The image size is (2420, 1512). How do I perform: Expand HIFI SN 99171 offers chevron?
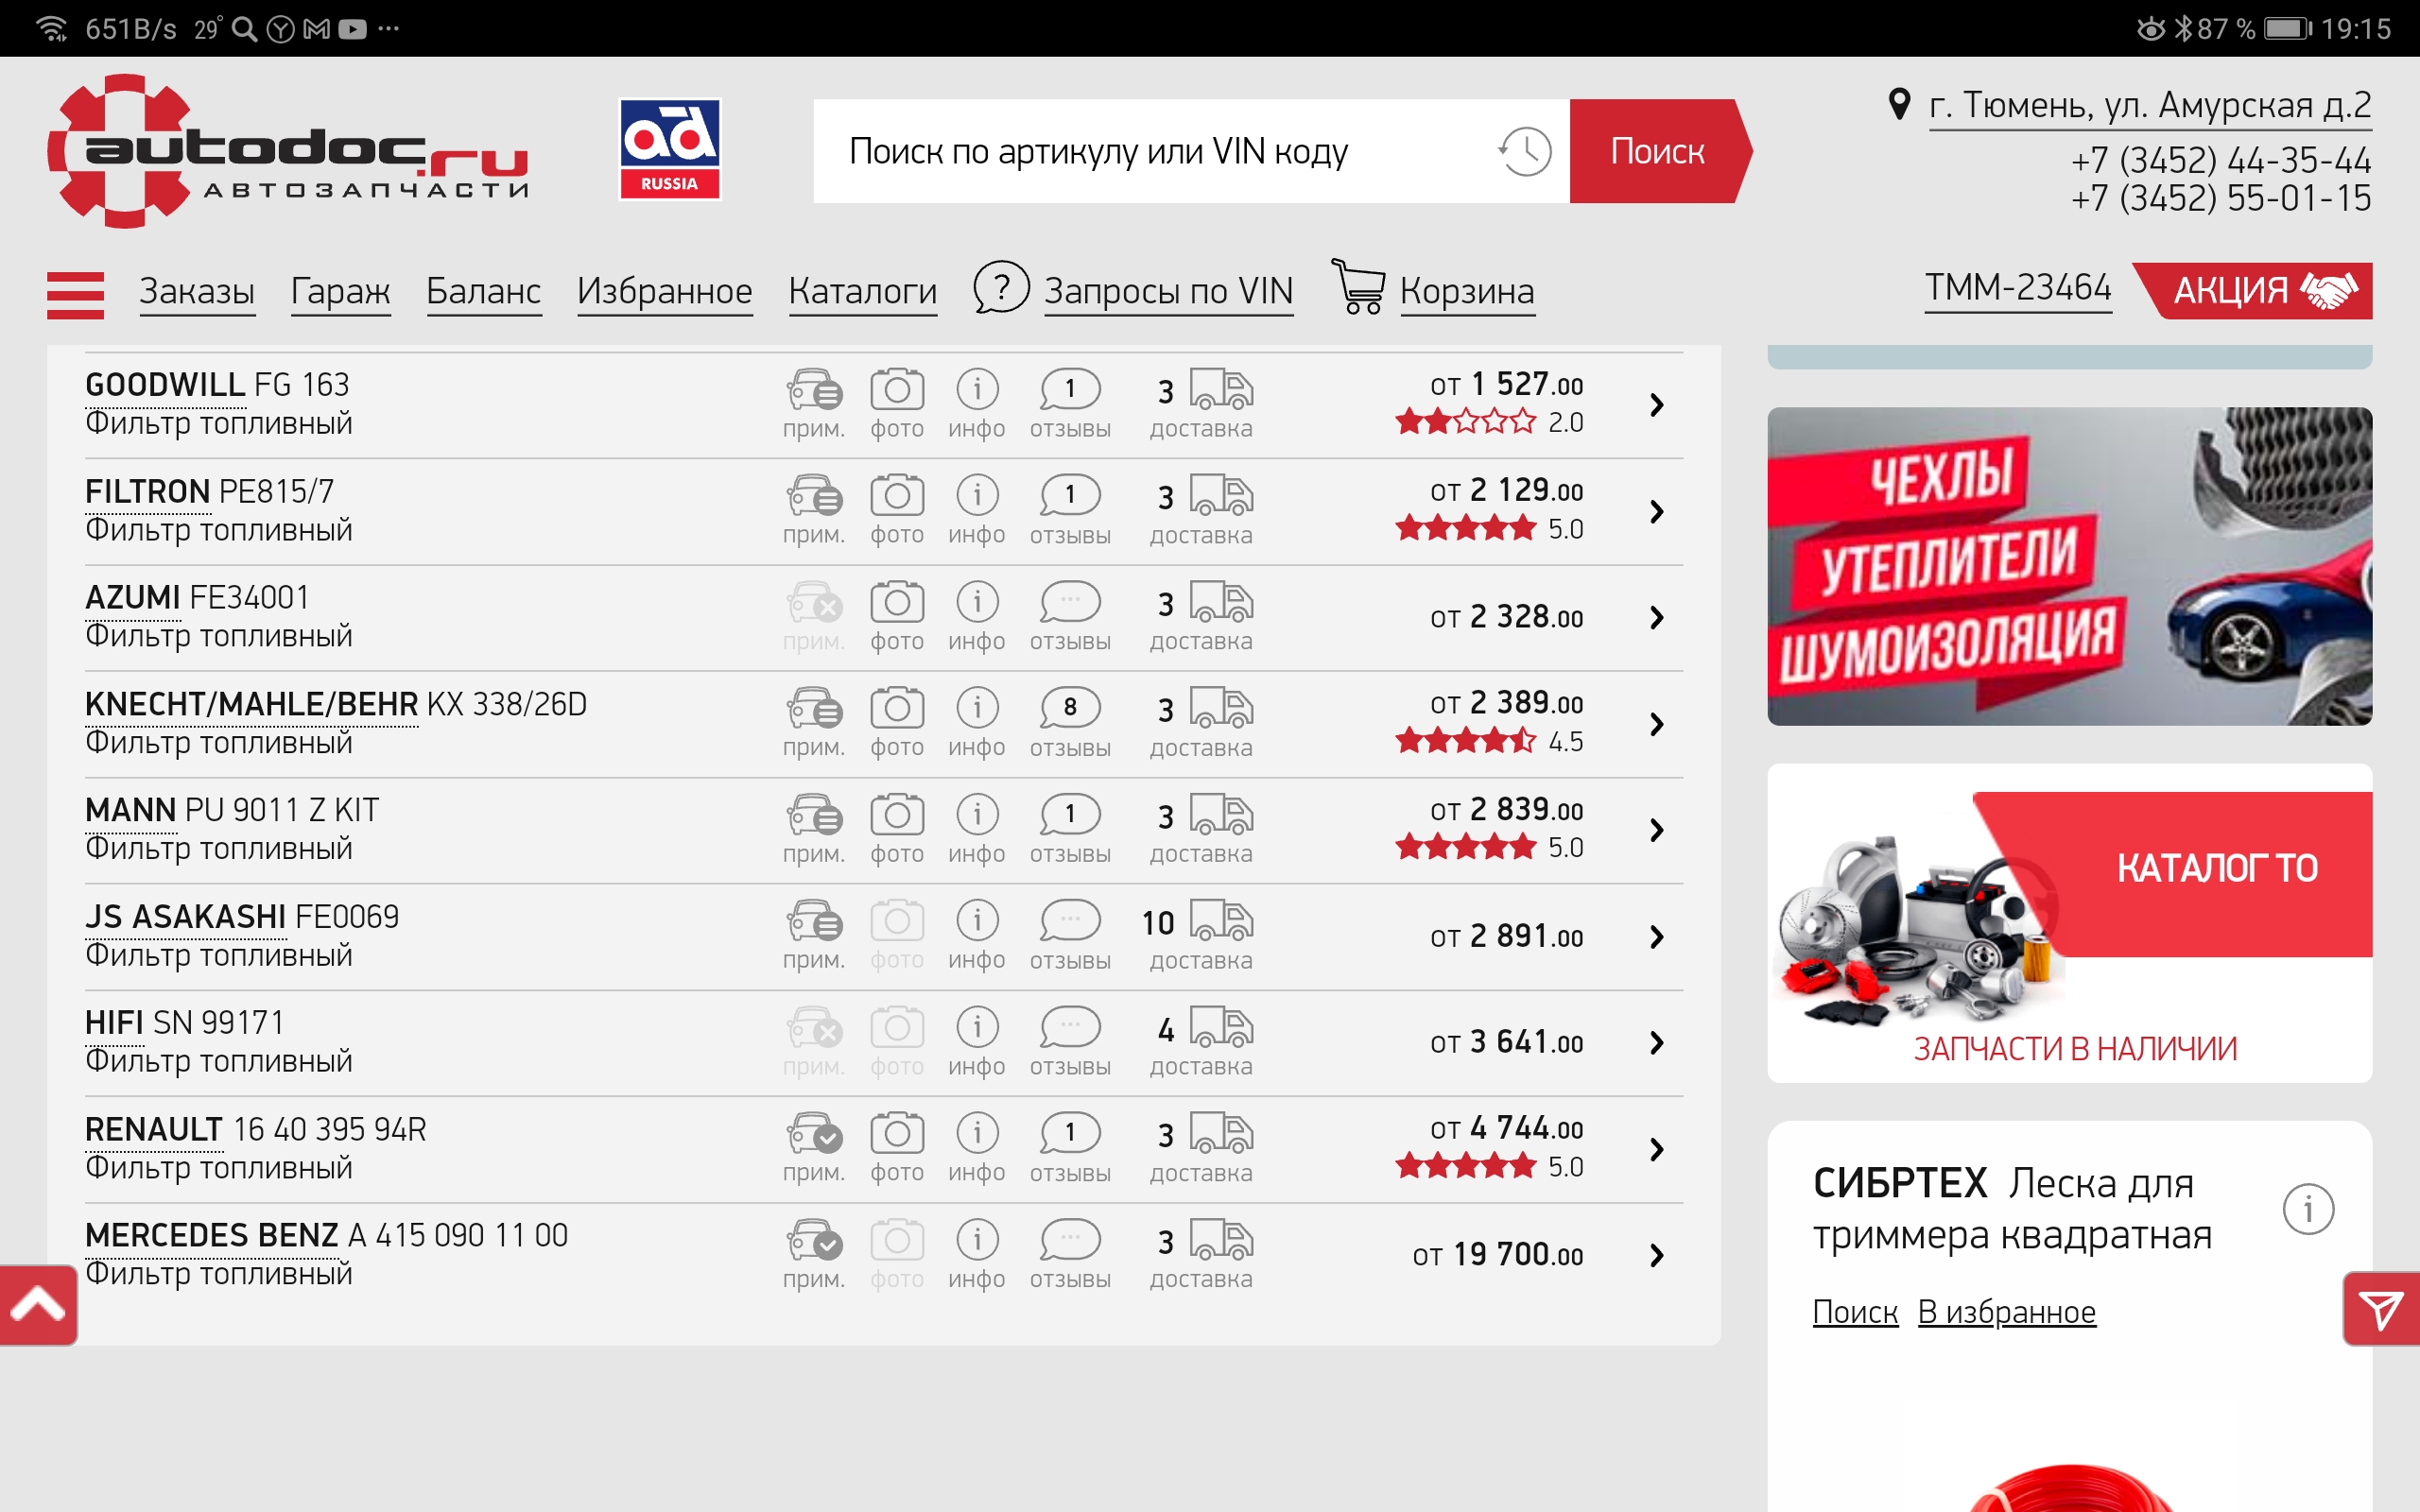tap(1657, 1042)
